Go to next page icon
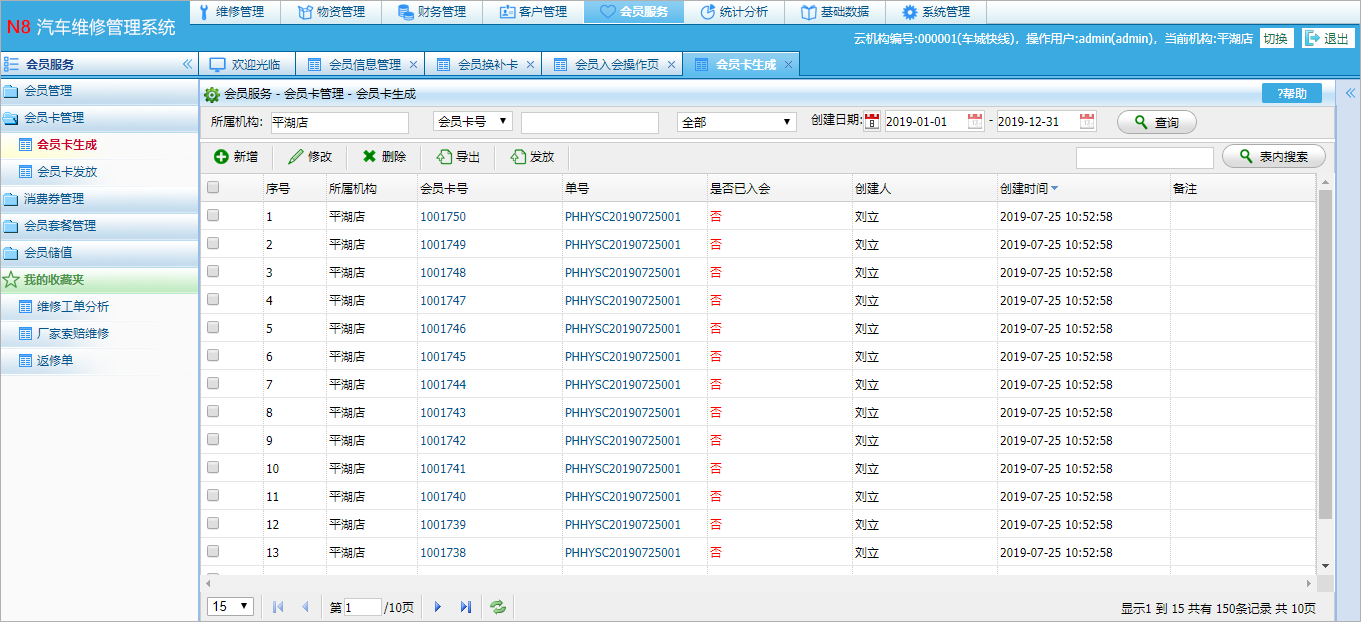 point(438,607)
